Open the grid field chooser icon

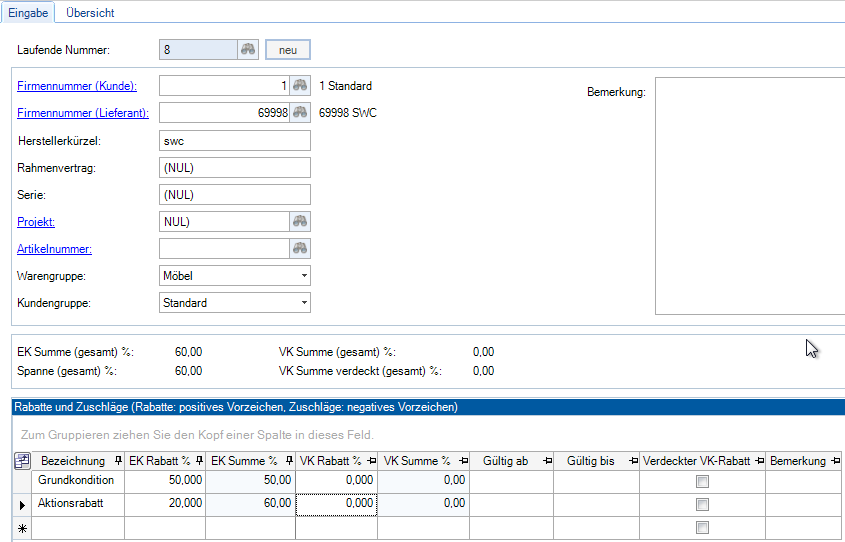pos(21,461)
